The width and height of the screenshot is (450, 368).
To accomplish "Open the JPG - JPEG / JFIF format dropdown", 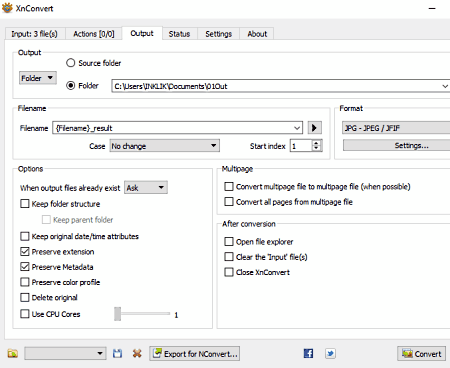I will point(396,128).
